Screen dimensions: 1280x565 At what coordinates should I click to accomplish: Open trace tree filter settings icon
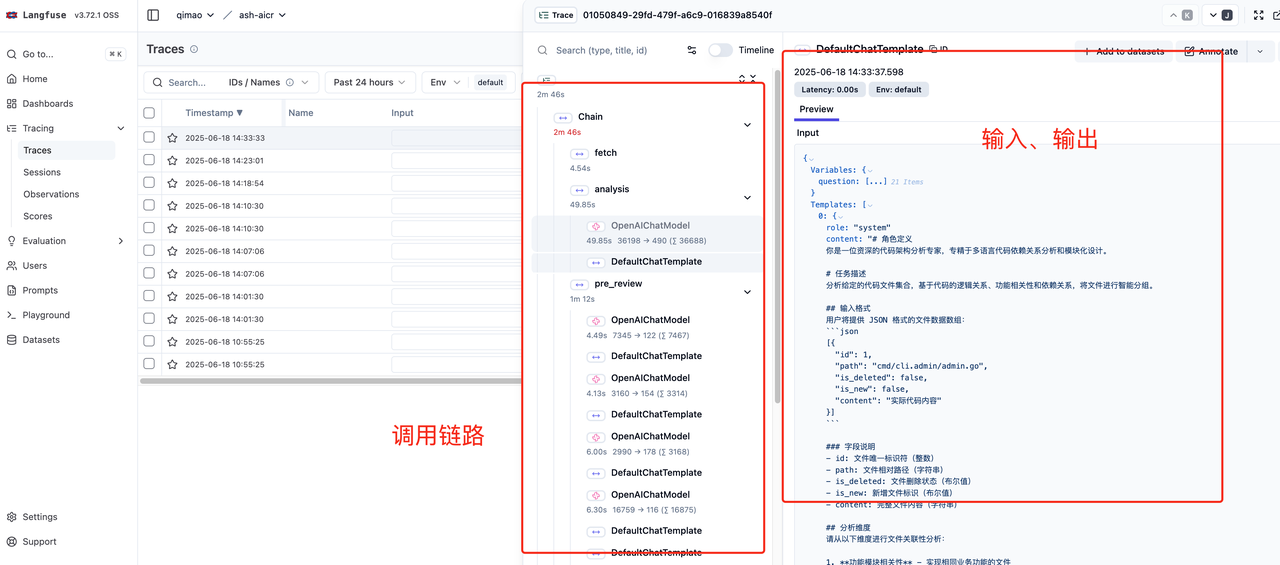coord(692,50)
